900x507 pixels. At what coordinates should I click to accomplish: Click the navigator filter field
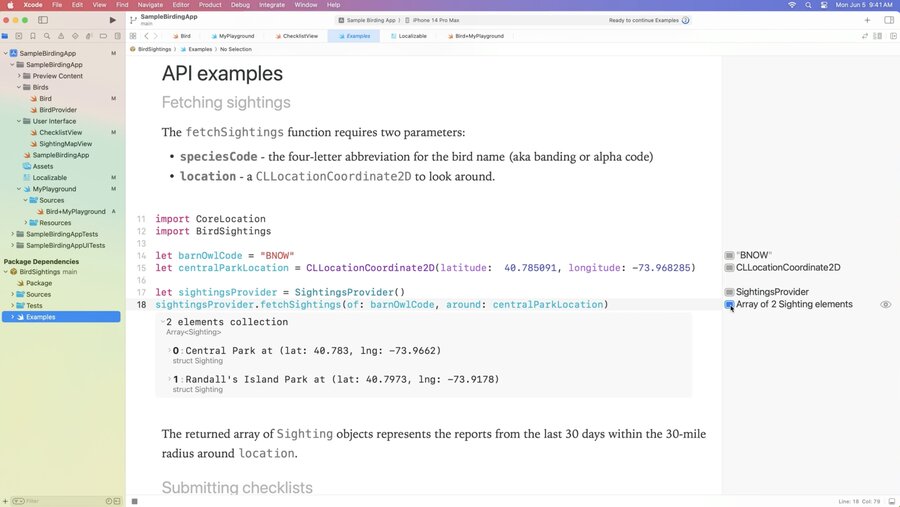(57, 501)
